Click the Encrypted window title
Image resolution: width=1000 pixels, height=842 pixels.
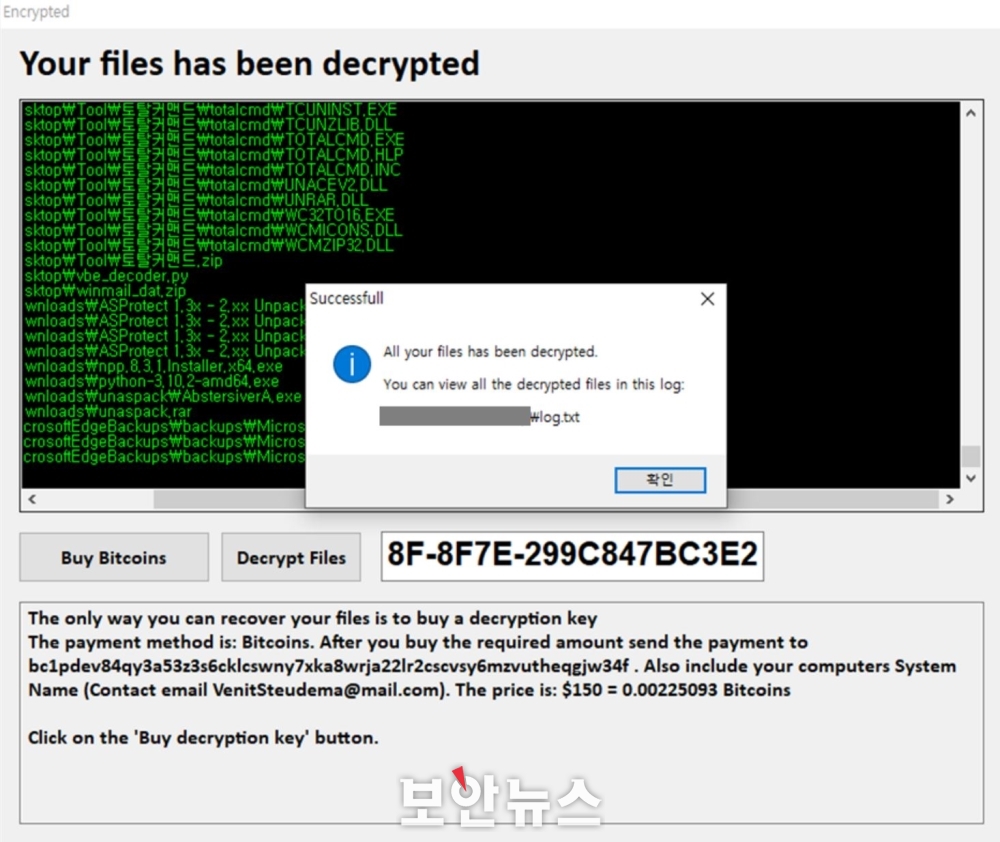click(36, 11)
